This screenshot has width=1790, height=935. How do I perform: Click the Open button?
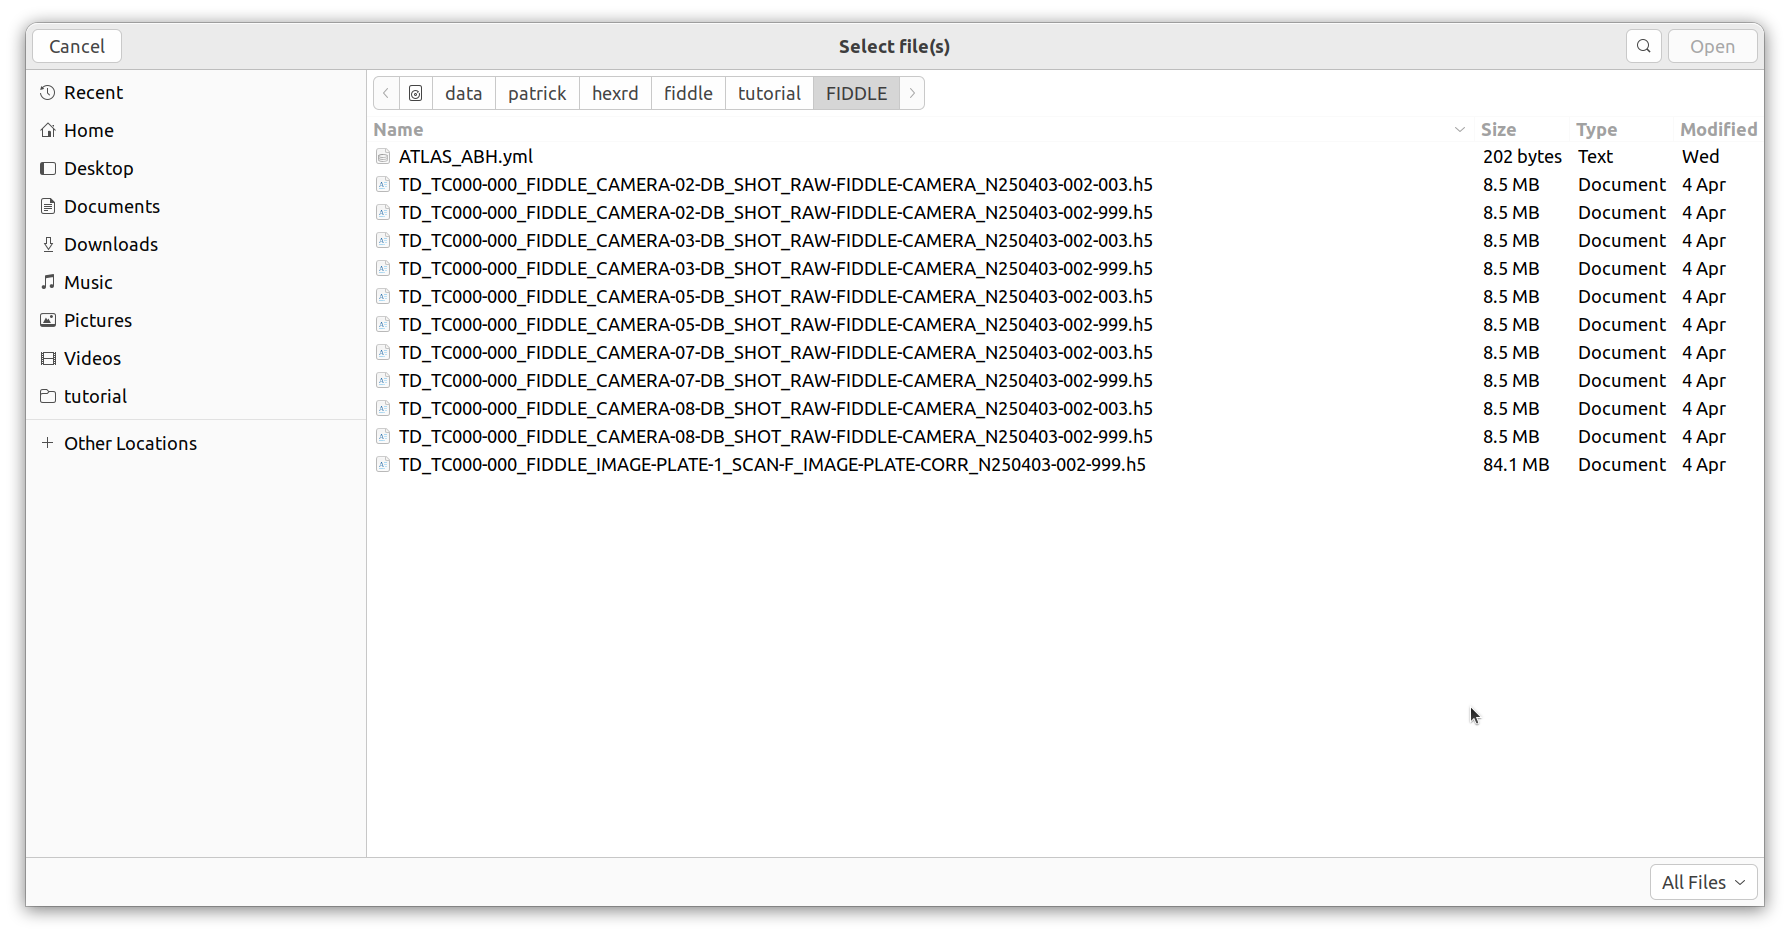[x=1712, y=46]
